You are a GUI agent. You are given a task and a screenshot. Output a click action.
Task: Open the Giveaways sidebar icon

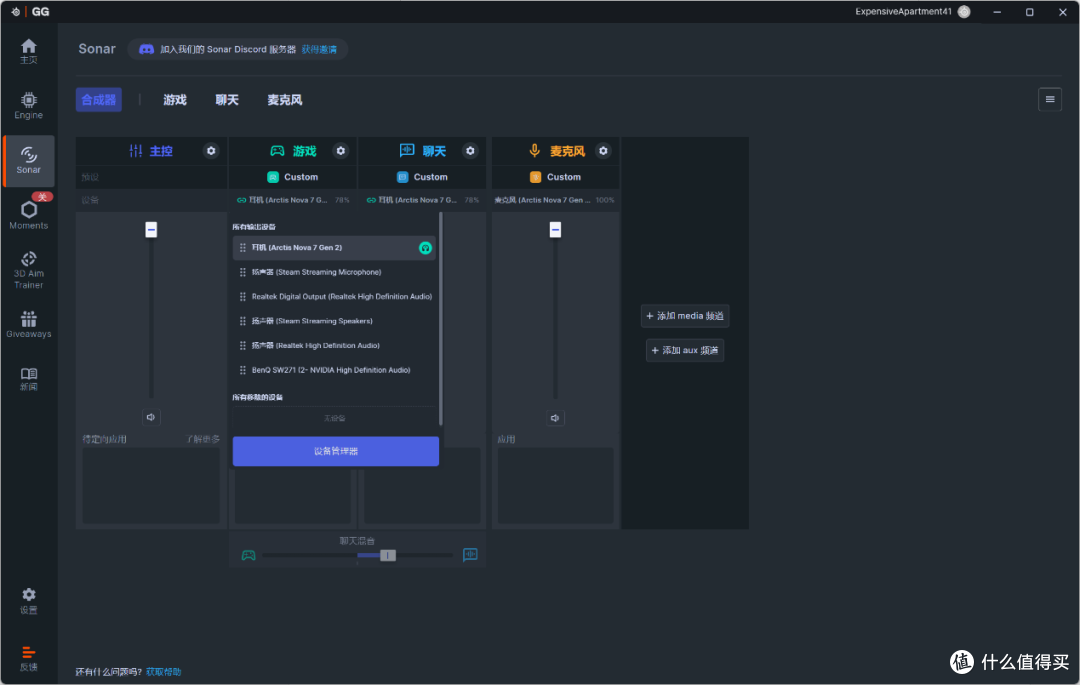28,324
